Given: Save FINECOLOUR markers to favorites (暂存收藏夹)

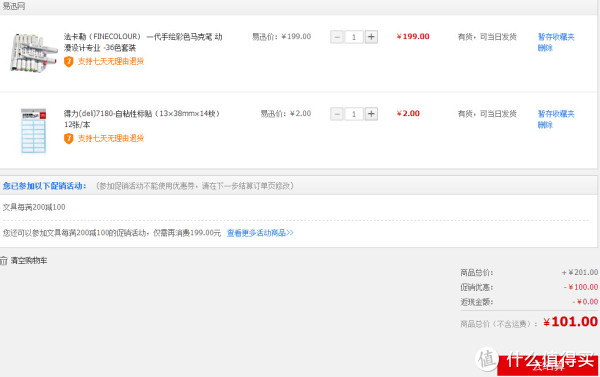Looking at the screenshot, I should (556, 37).
